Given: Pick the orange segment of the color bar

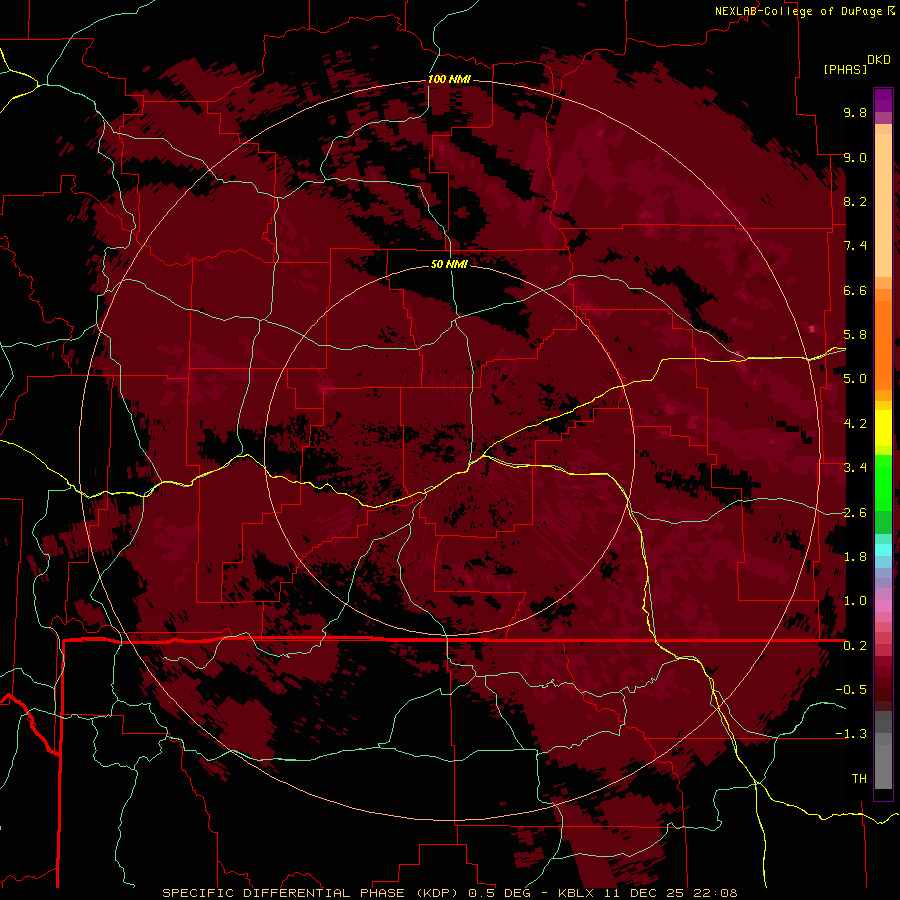Looking at the screenshot, I should (x=883, y=344).
